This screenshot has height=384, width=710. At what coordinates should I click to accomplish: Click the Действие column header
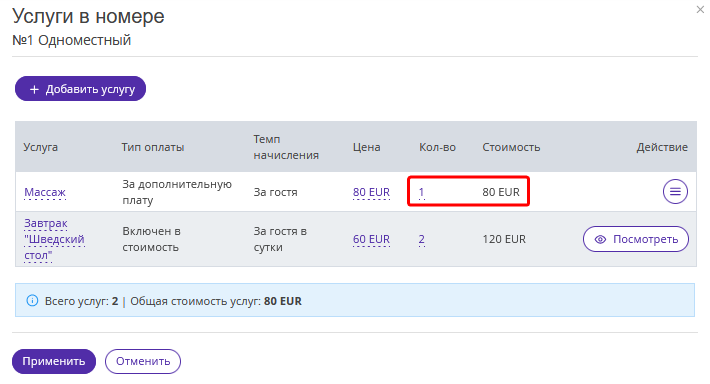[x=662, y=147]
